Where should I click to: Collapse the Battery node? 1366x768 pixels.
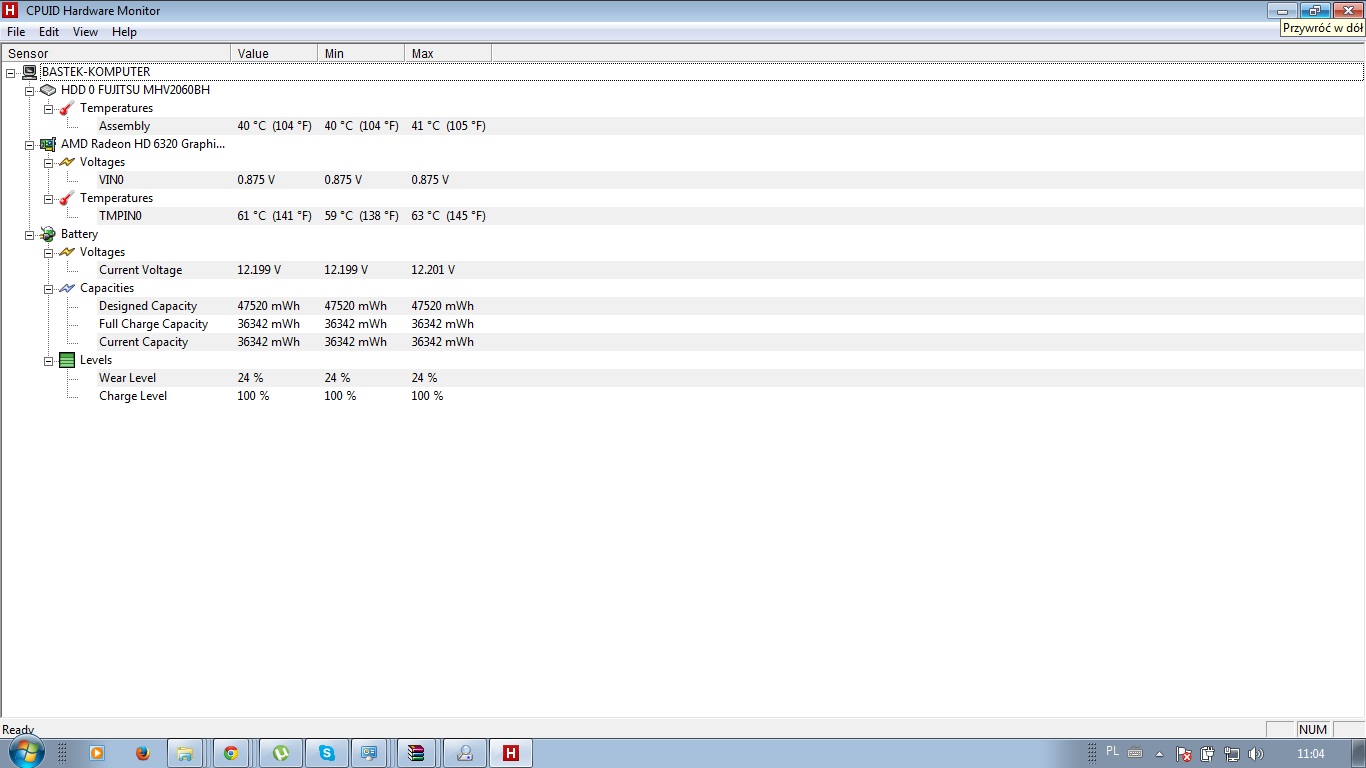(30, 234)
